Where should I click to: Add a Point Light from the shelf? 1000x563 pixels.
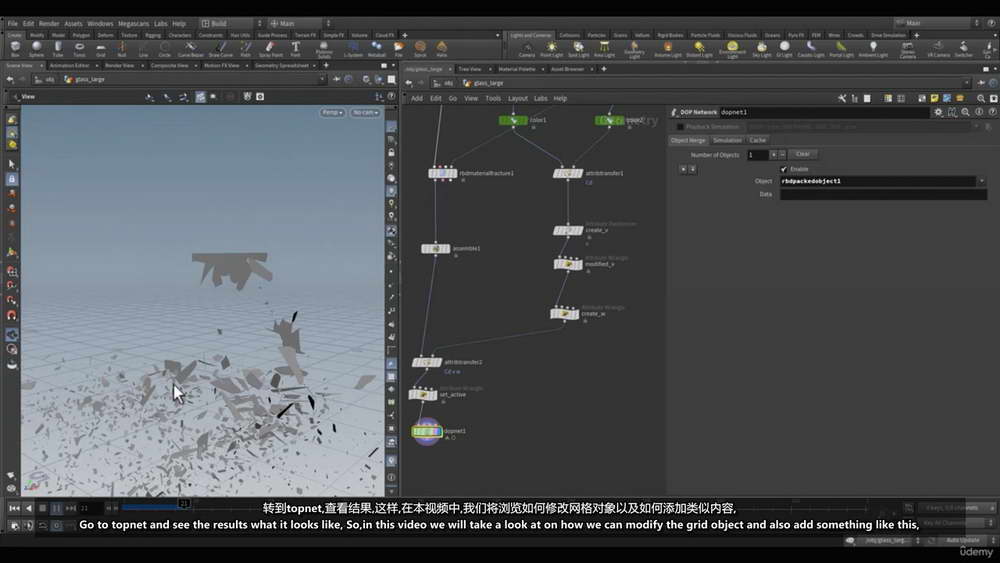(552, 49)
